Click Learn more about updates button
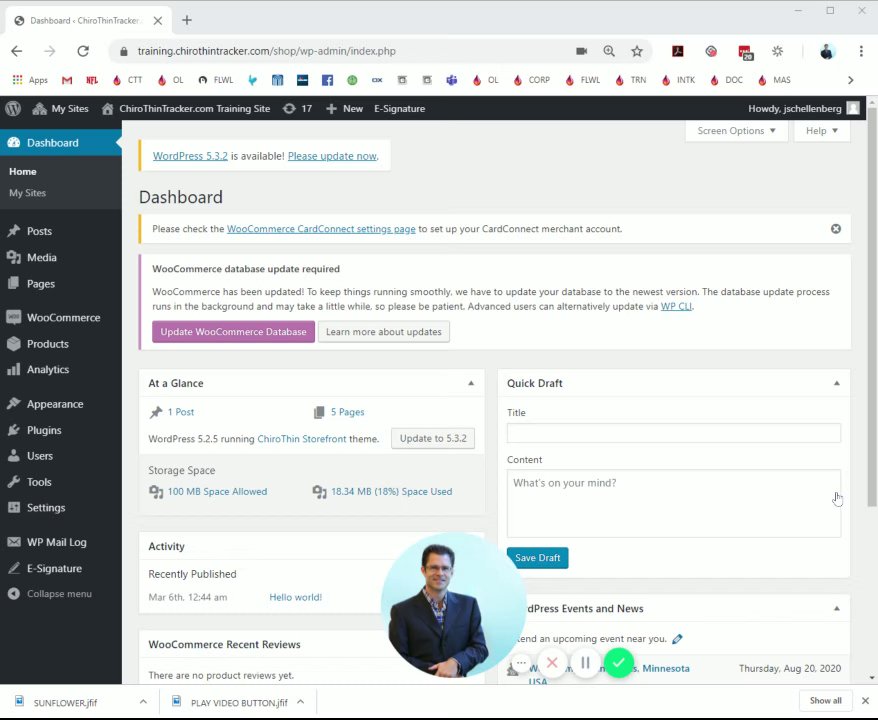The height and width of the screenshot is (720, 878). coord(384,332)
